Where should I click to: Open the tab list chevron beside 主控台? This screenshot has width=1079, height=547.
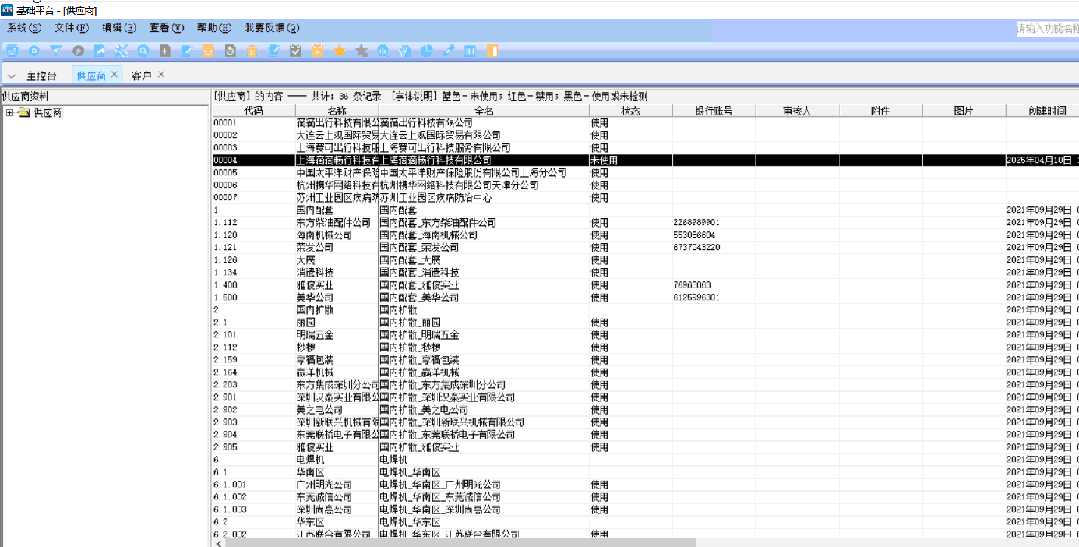tap(11, 76)
